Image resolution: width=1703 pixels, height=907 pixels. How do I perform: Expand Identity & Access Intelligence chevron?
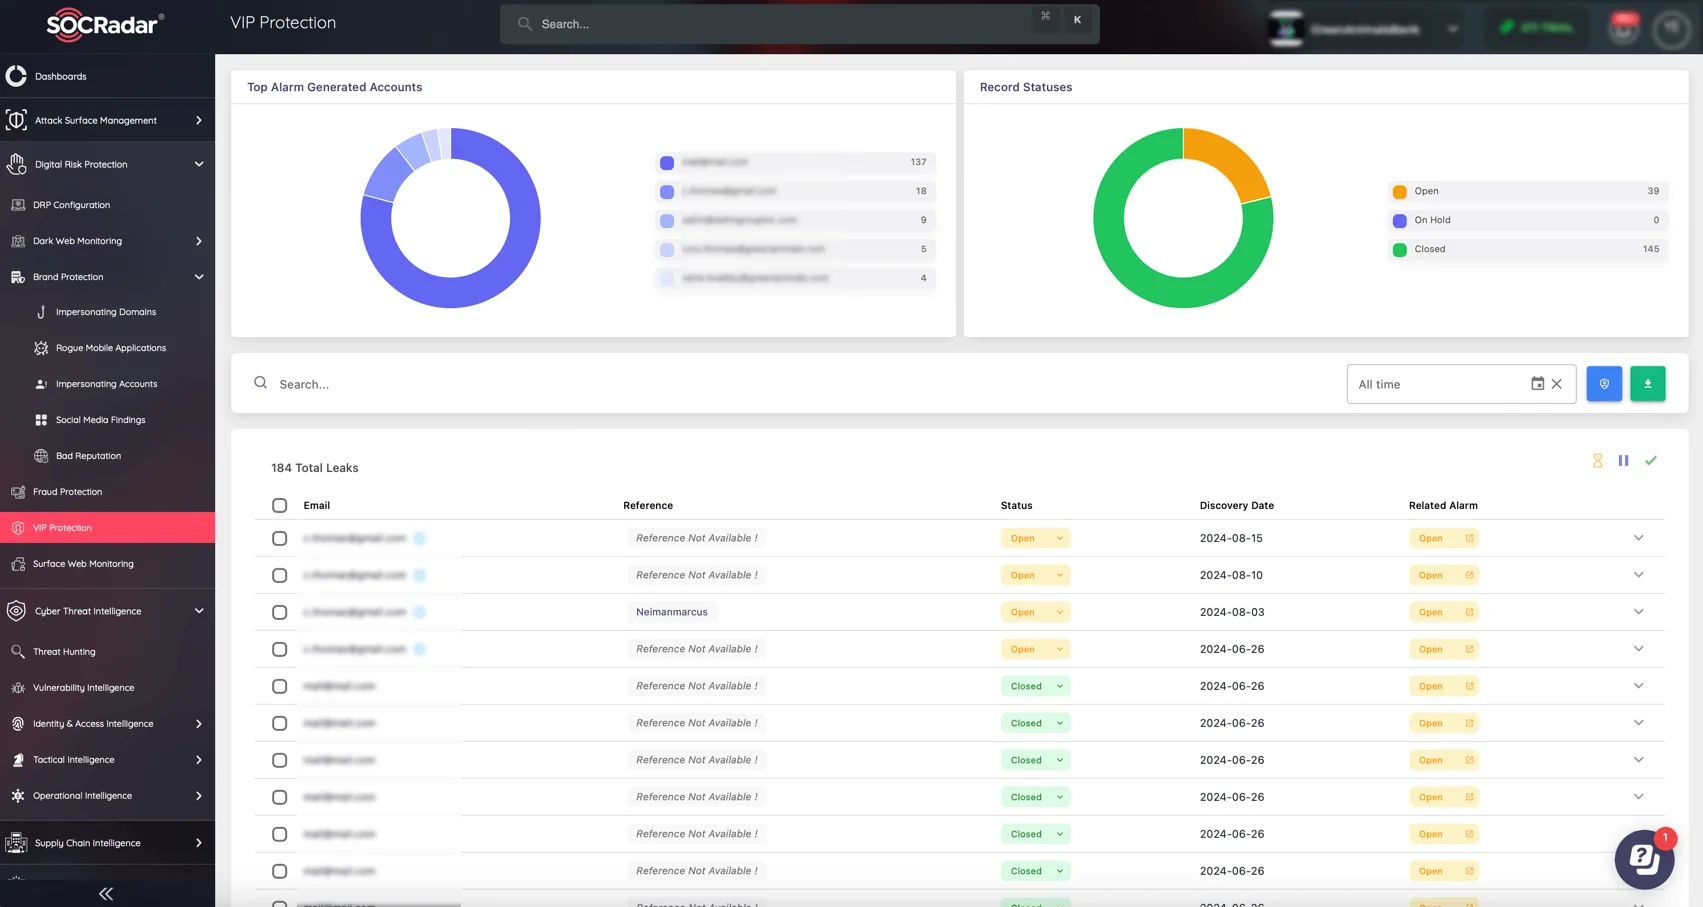point(199,724)
